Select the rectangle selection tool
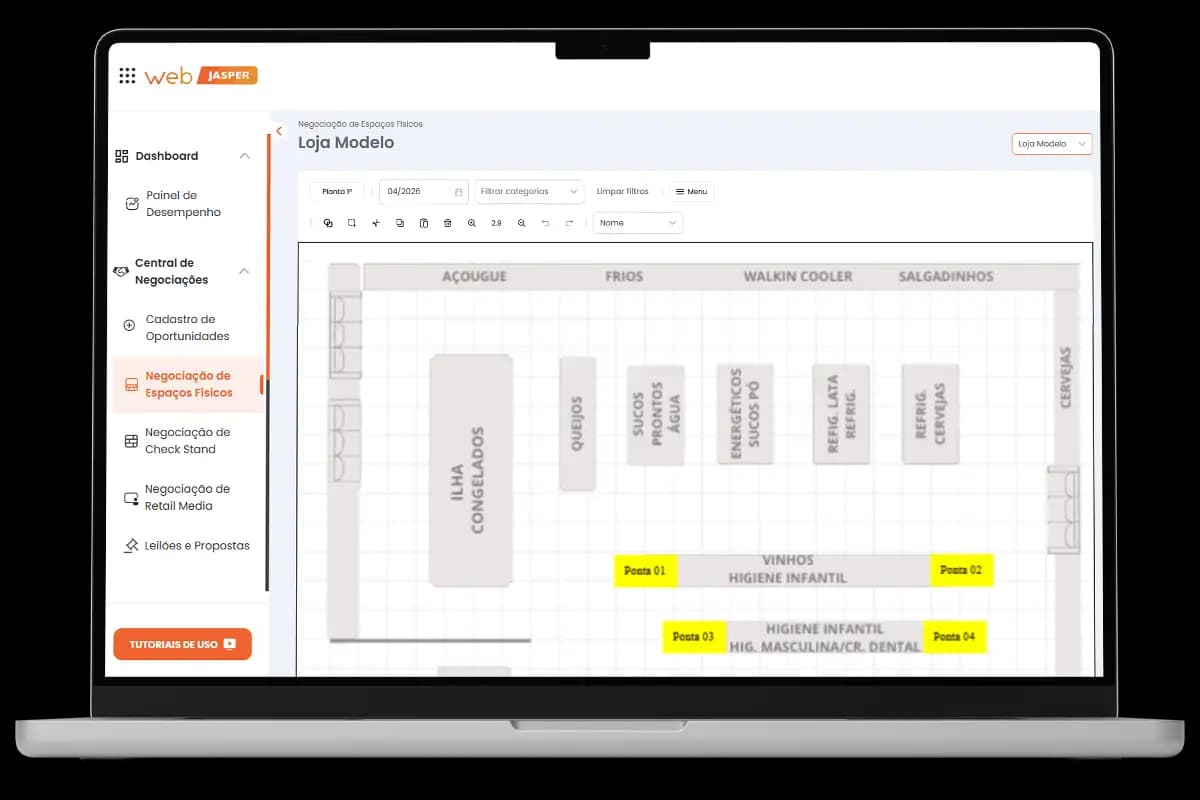This screenshot has width=1200, height=800. point(352,223)
